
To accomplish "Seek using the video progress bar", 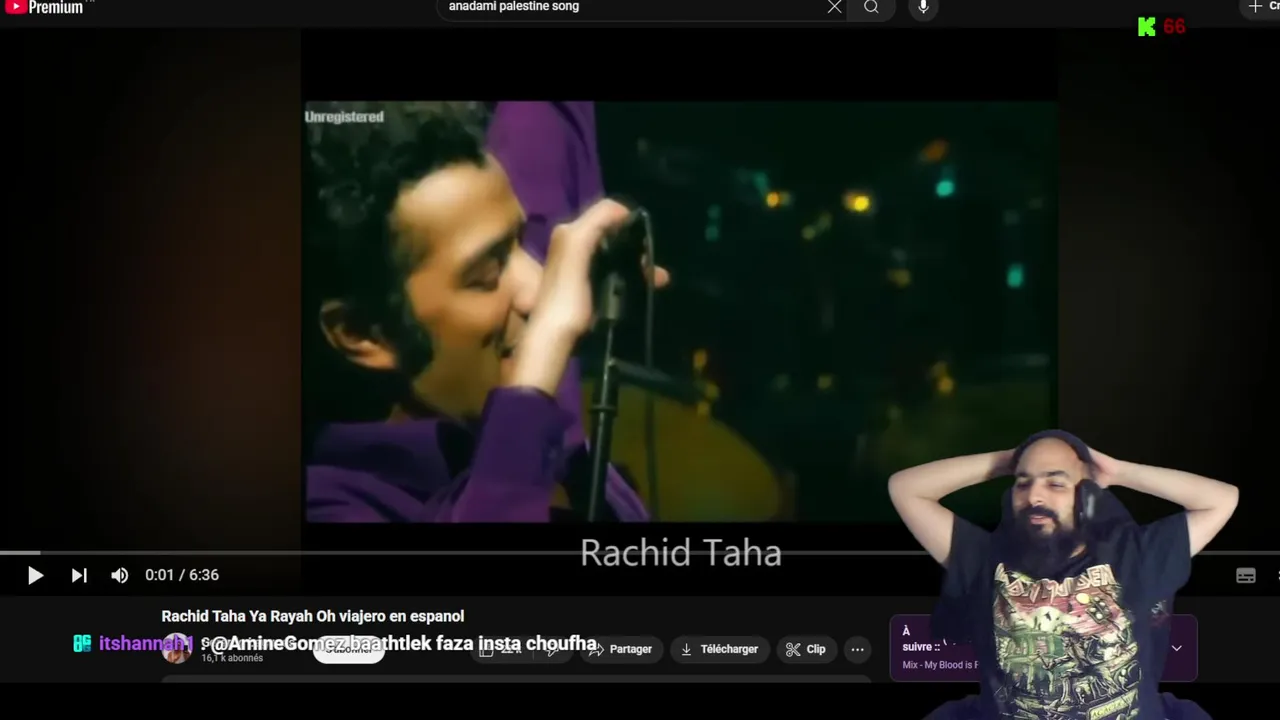I will pyautogui.click(x=640, y=552).
